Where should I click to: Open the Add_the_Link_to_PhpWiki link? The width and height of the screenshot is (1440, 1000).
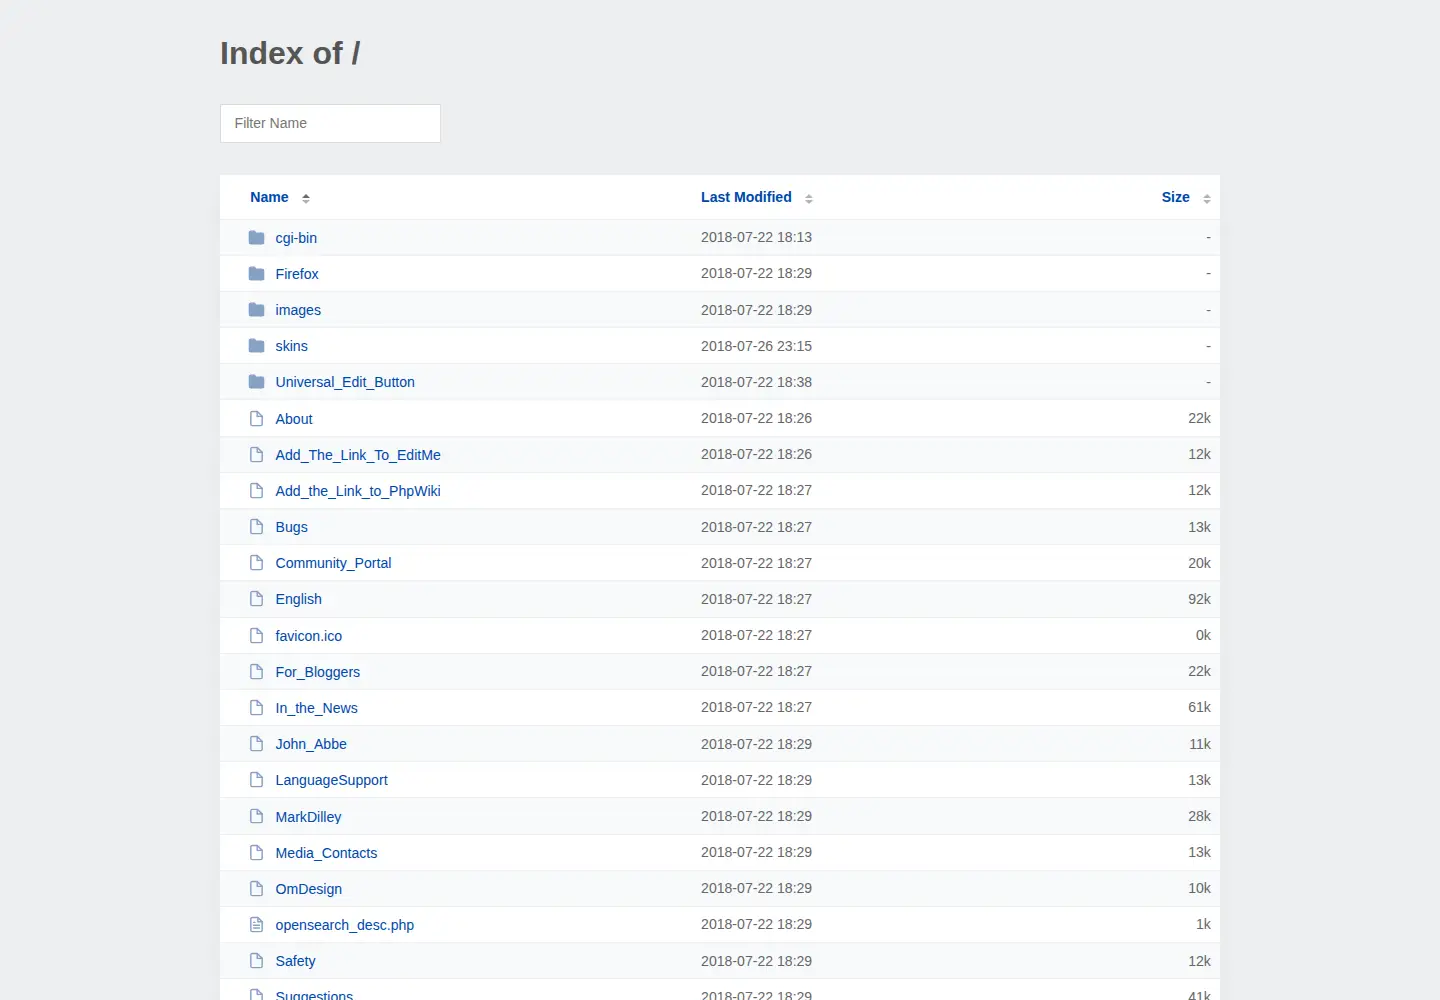tap(358, 491)
